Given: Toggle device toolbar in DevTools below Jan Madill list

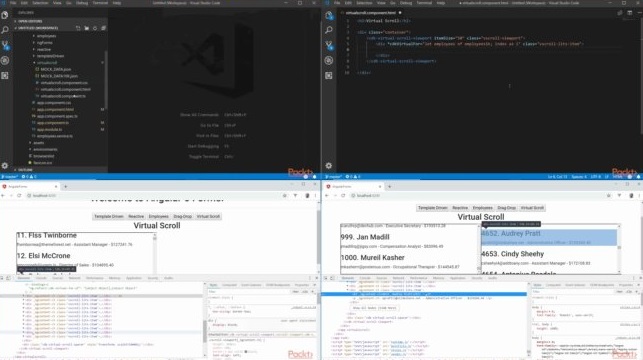Looking at the screenshot, I should coord(332,278).
